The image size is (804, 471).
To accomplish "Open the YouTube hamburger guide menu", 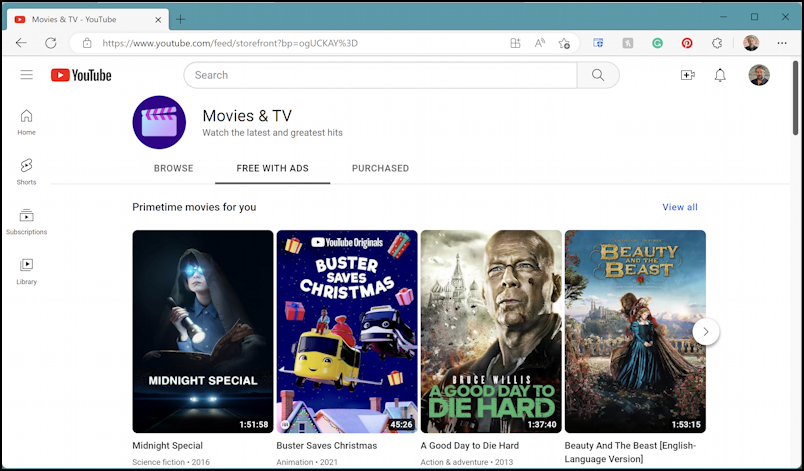I will click(26, 75).
